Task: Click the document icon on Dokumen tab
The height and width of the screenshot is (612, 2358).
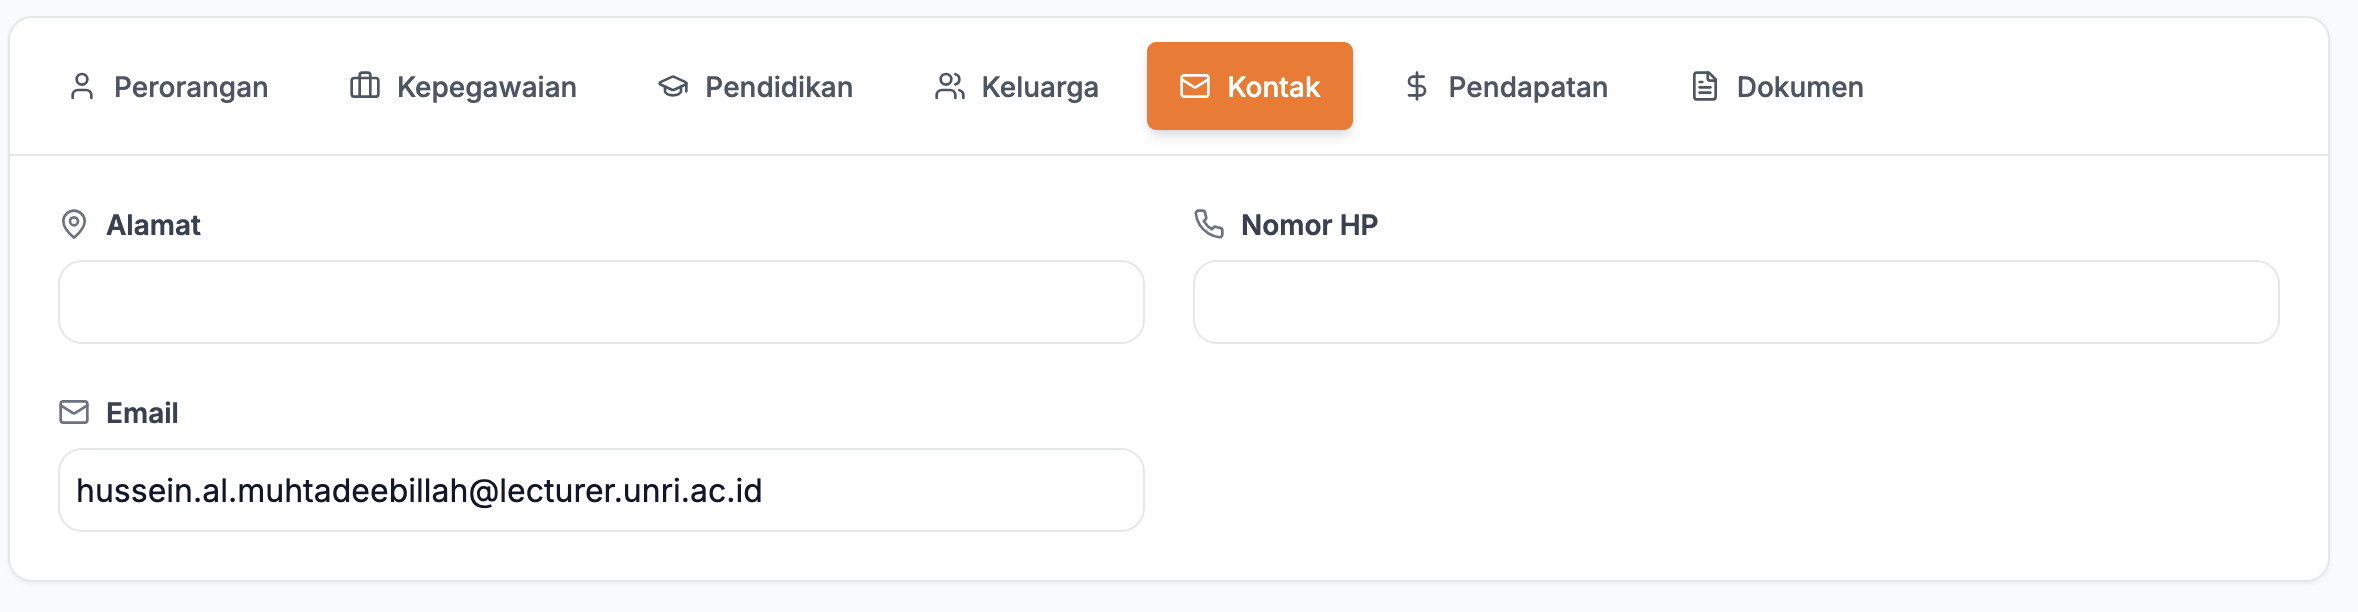Action: 1703,86
